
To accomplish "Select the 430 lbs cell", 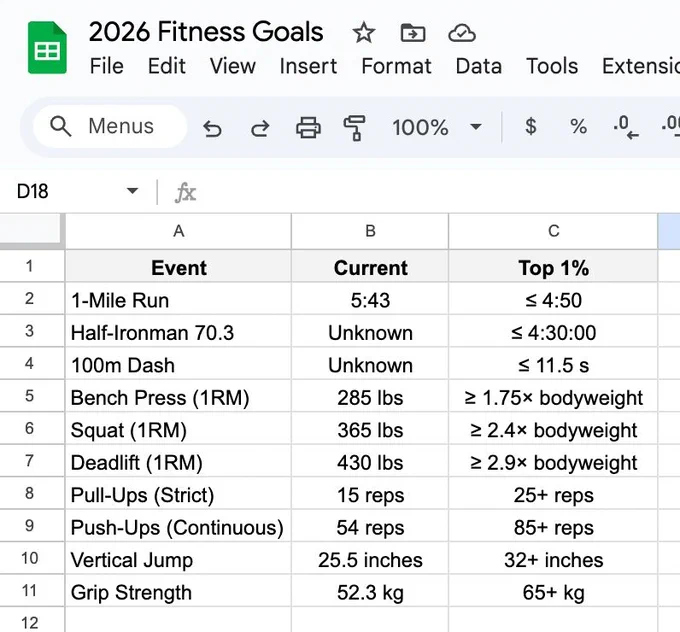I will [370, 461].
